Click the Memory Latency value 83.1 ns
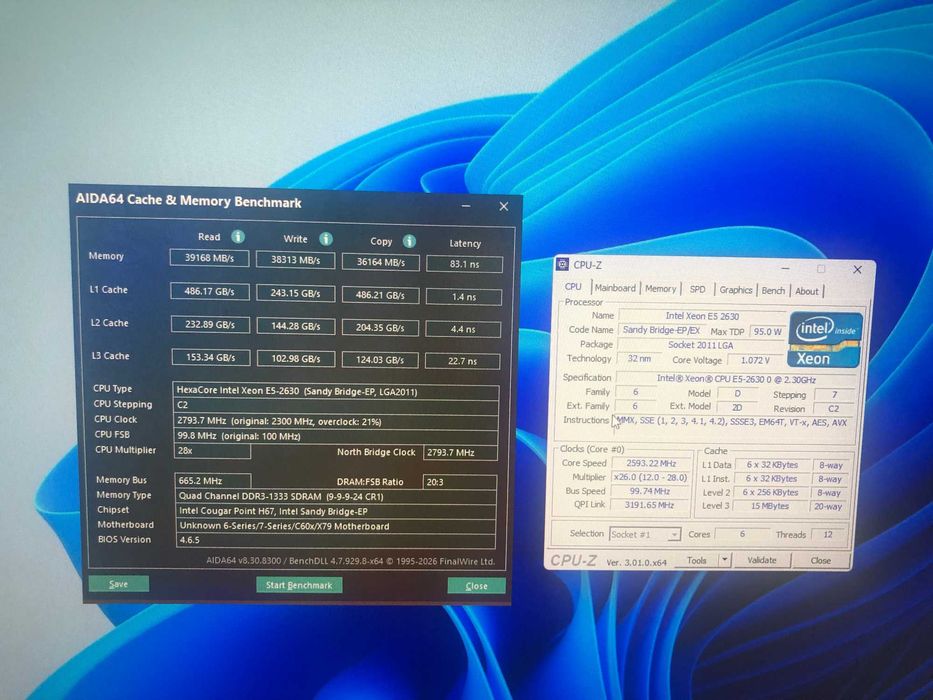 (x=464, y=264)
